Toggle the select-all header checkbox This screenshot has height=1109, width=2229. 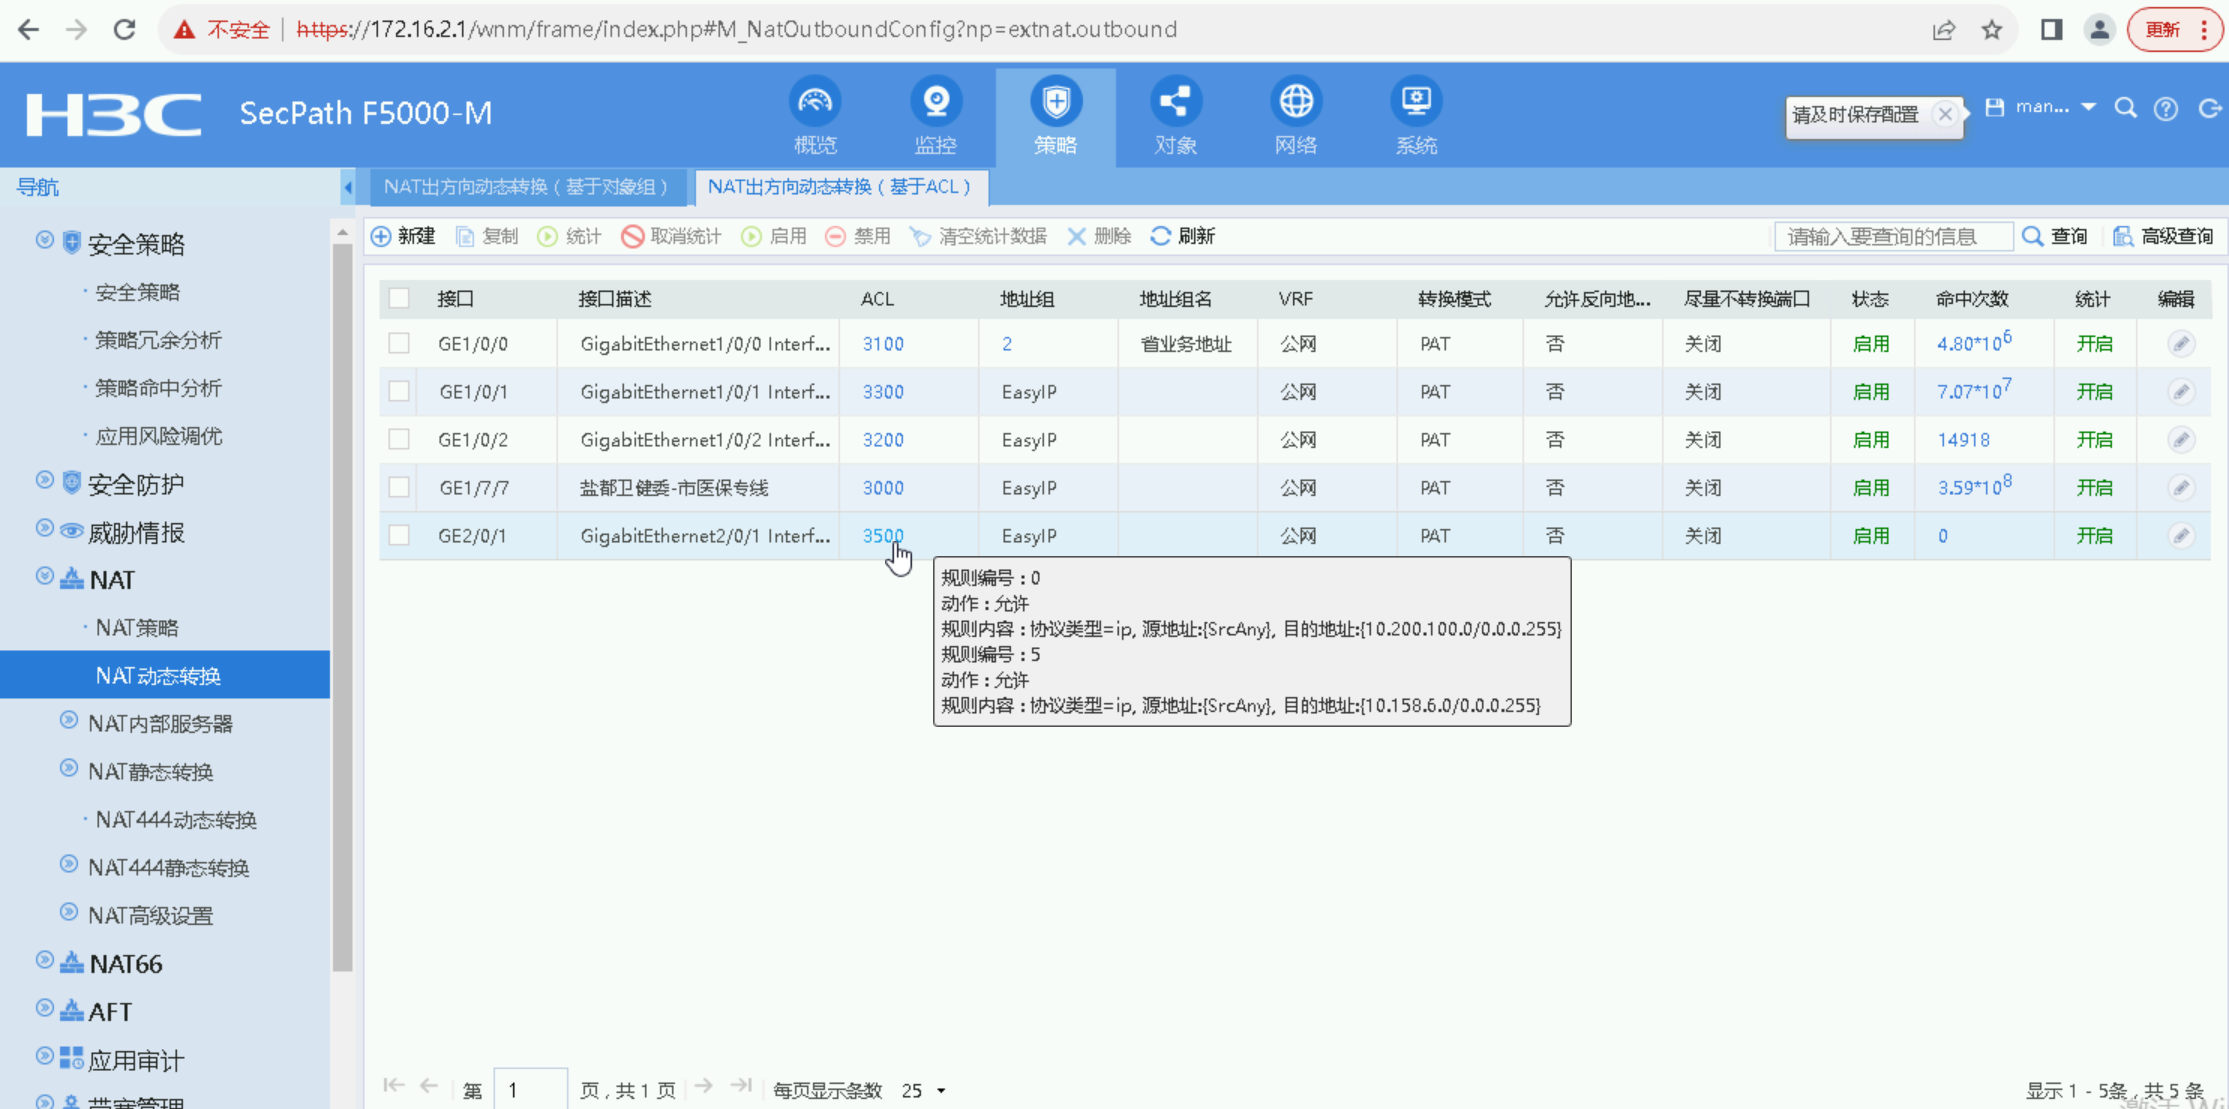click(399, 298)
